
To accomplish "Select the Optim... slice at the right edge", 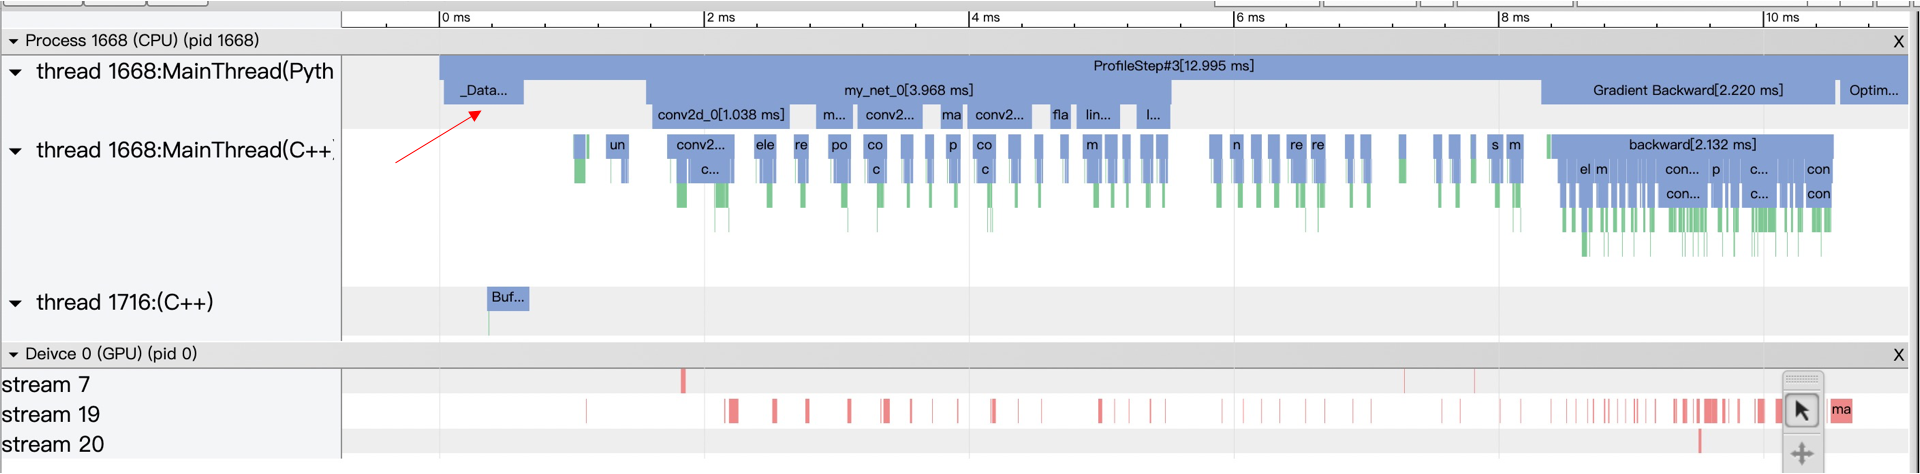I will [x=1873, y=91].
